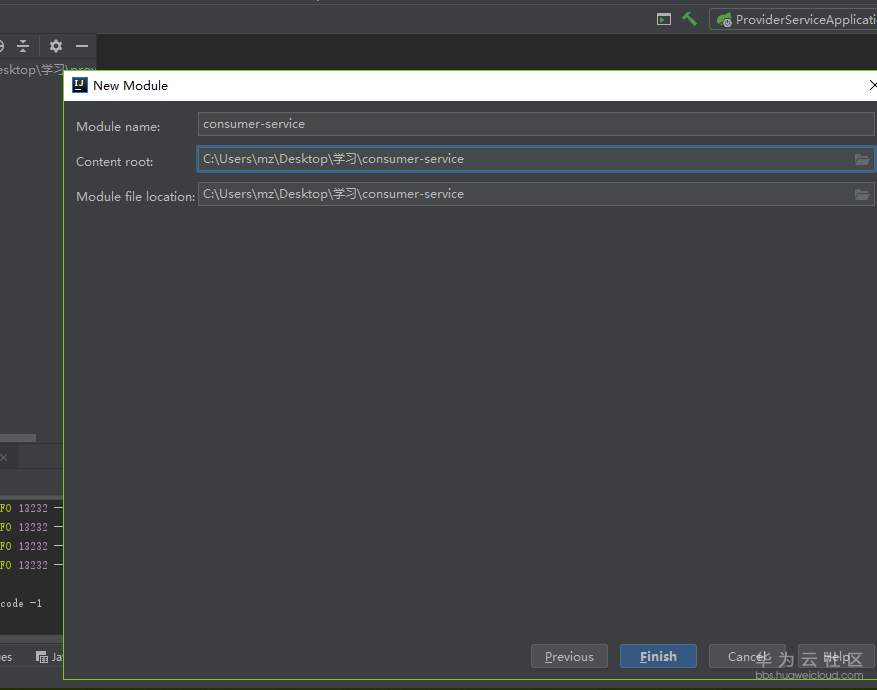Click the horizontal scrollbar in project panel
Image resolution: width=877 pixels, height=690 pixels.
[x=18, y=437]
